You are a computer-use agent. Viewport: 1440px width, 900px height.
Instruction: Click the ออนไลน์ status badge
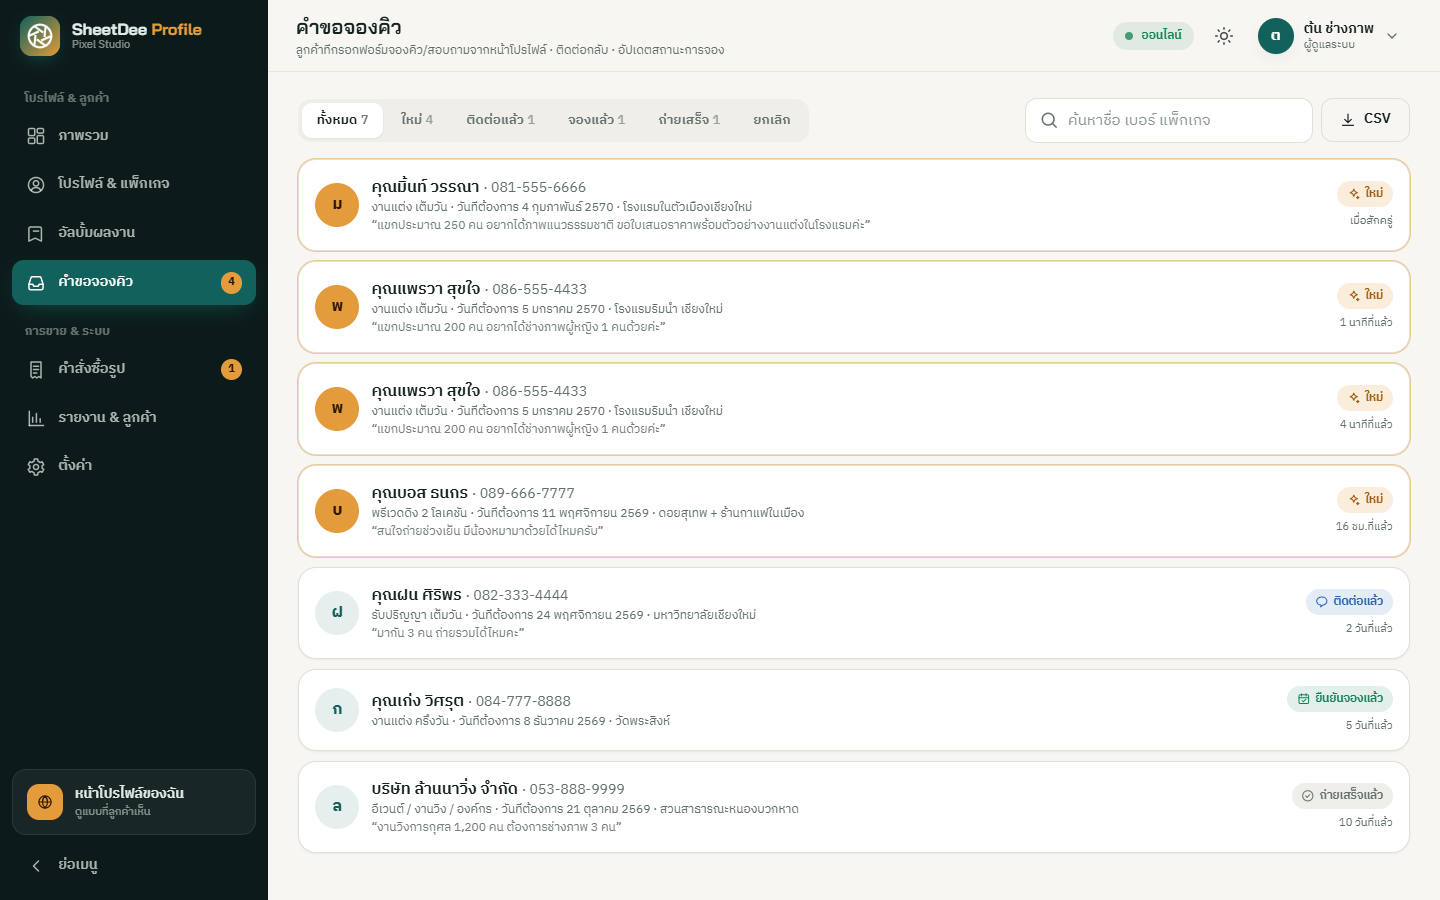click(x=1153, y=36)
